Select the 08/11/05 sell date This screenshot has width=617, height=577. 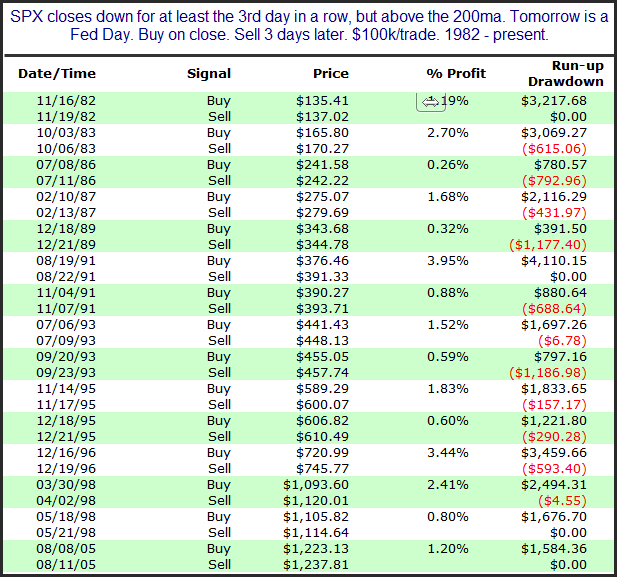click(x=66, y=565)
